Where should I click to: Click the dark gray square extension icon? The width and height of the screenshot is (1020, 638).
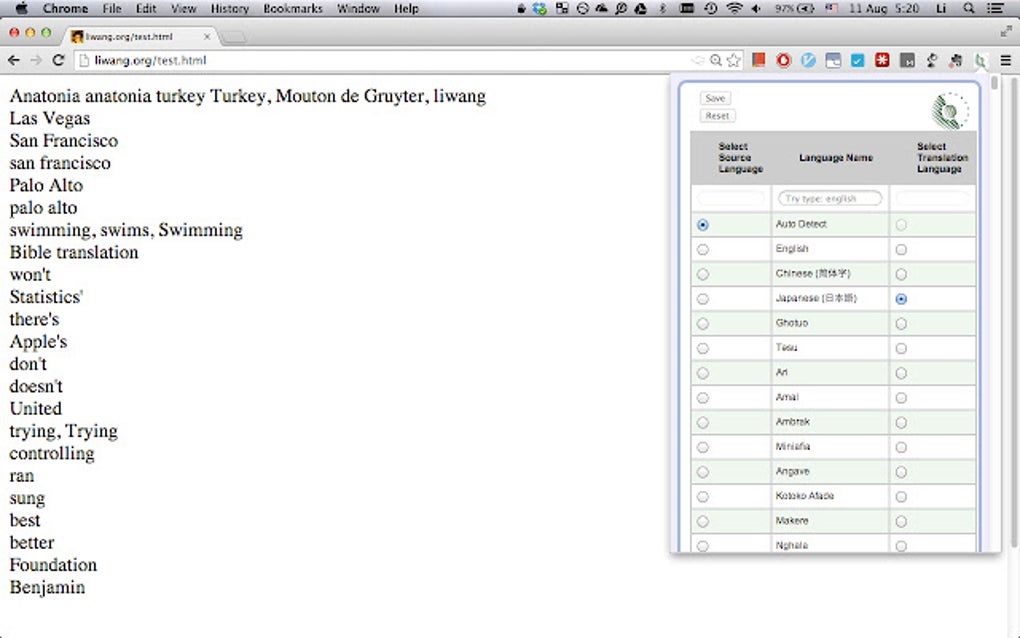[907, 60]
